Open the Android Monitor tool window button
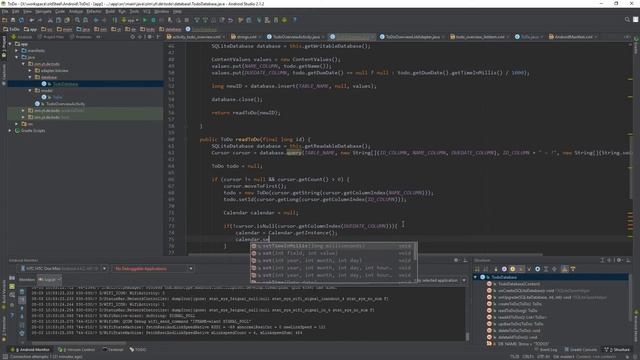Viewport: 640px width, 360px height. click(31, 350)
